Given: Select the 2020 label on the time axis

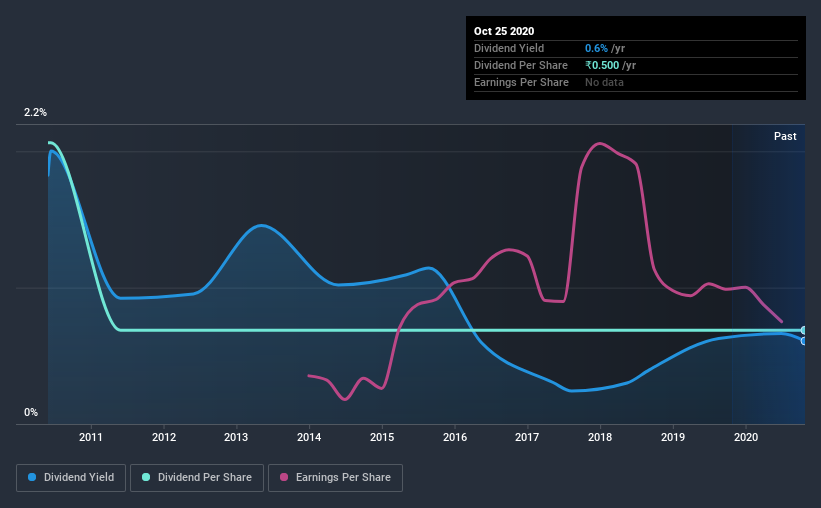Looking at the screenshot, I should 746,437.
